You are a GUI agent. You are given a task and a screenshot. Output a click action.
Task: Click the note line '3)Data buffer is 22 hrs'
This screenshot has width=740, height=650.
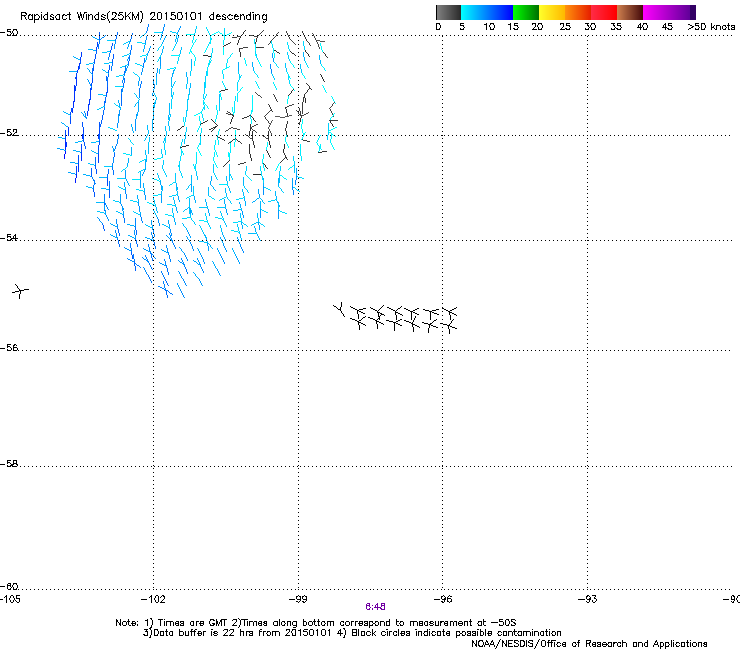[x=352, y=633]
